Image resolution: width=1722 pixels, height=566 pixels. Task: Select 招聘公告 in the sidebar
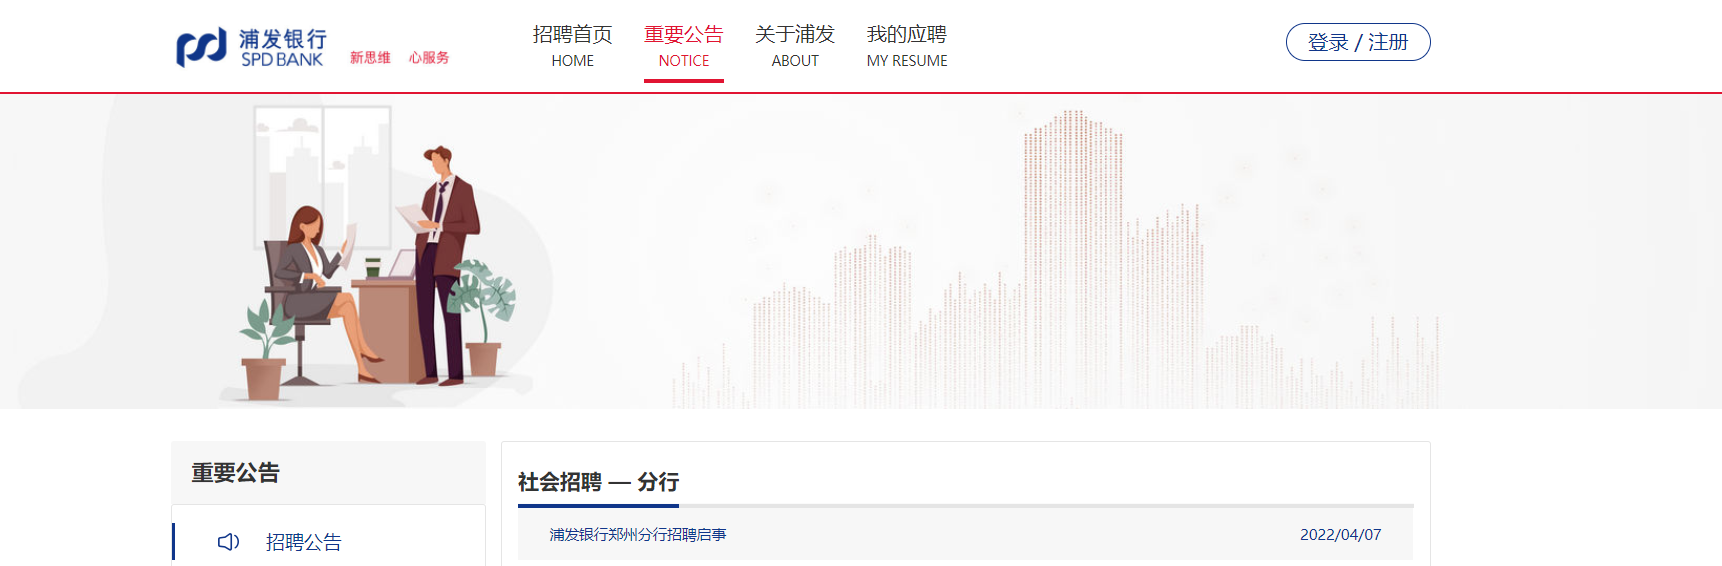[304, 542]
